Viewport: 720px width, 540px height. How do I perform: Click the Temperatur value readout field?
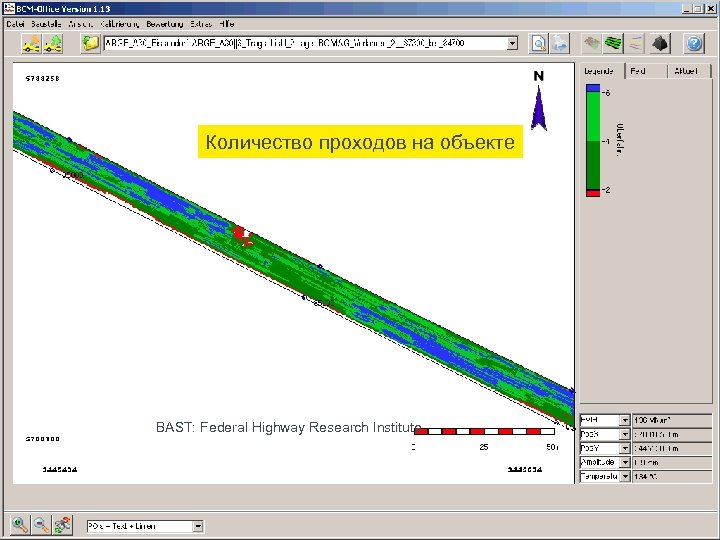(x=672, y=477)
